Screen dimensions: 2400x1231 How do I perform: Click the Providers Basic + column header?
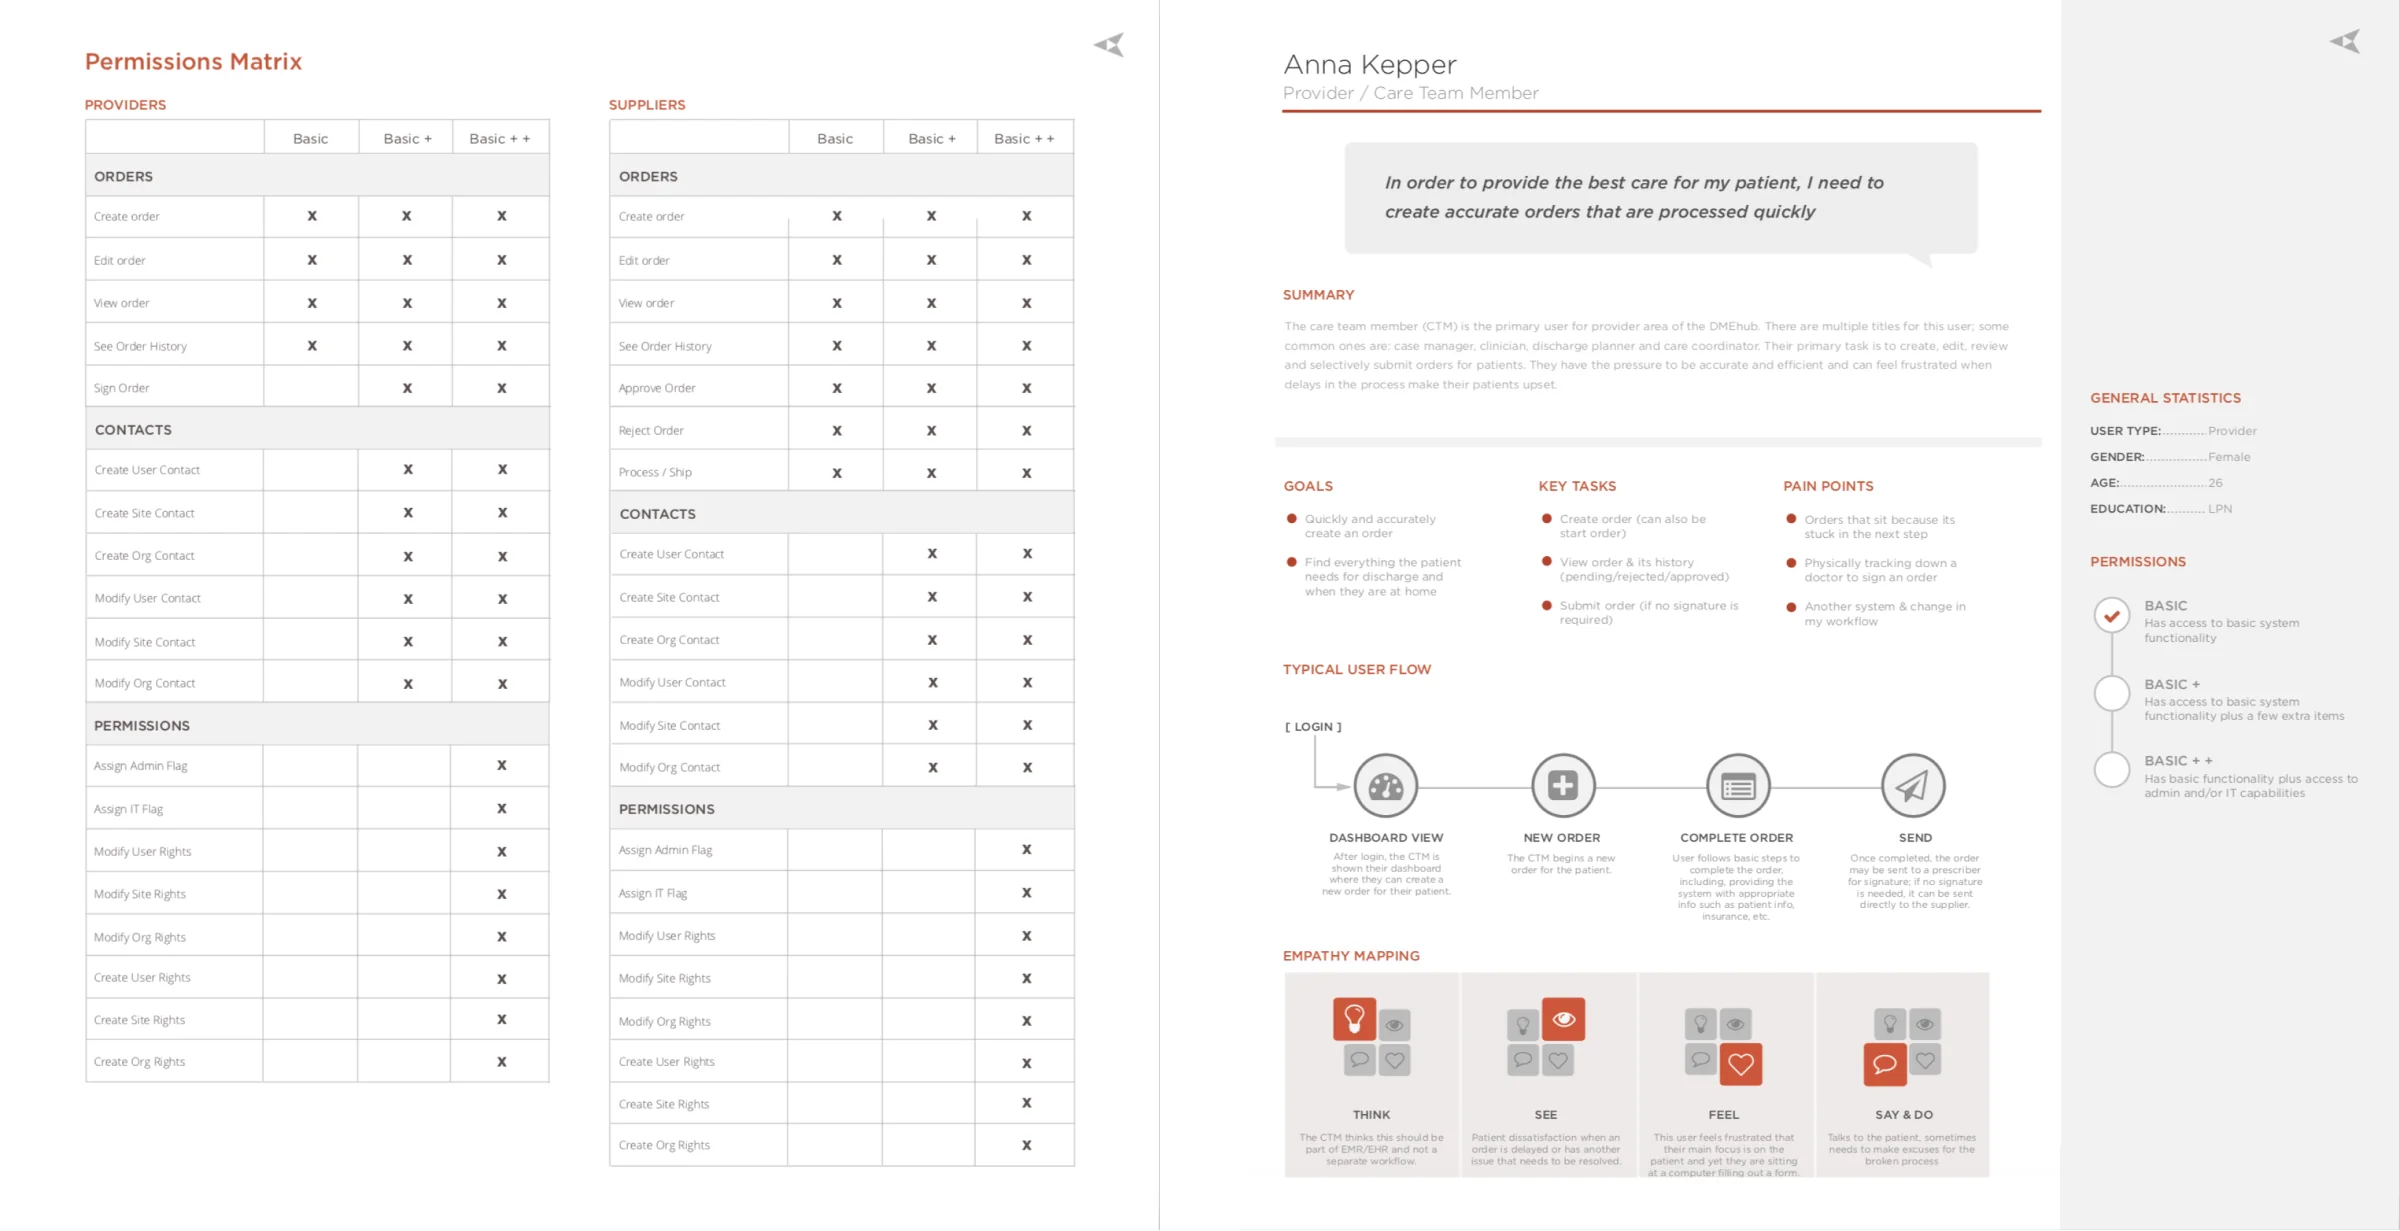pyautogui.click(x=407, y=138)
